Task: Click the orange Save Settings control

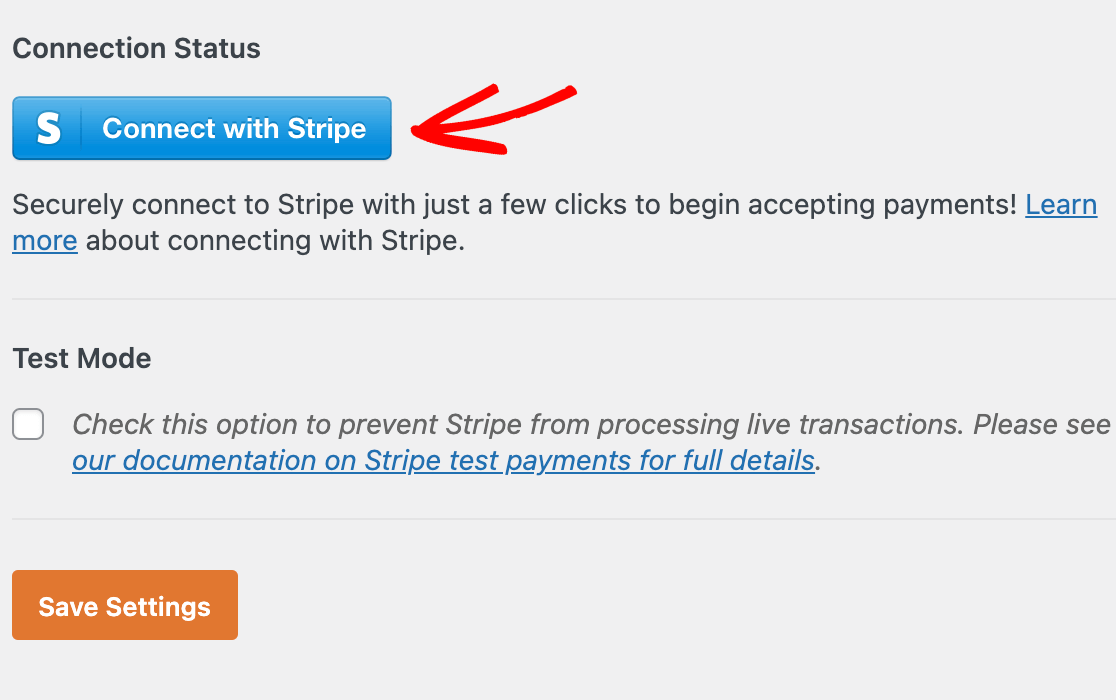Action: [x=124, y=604]
